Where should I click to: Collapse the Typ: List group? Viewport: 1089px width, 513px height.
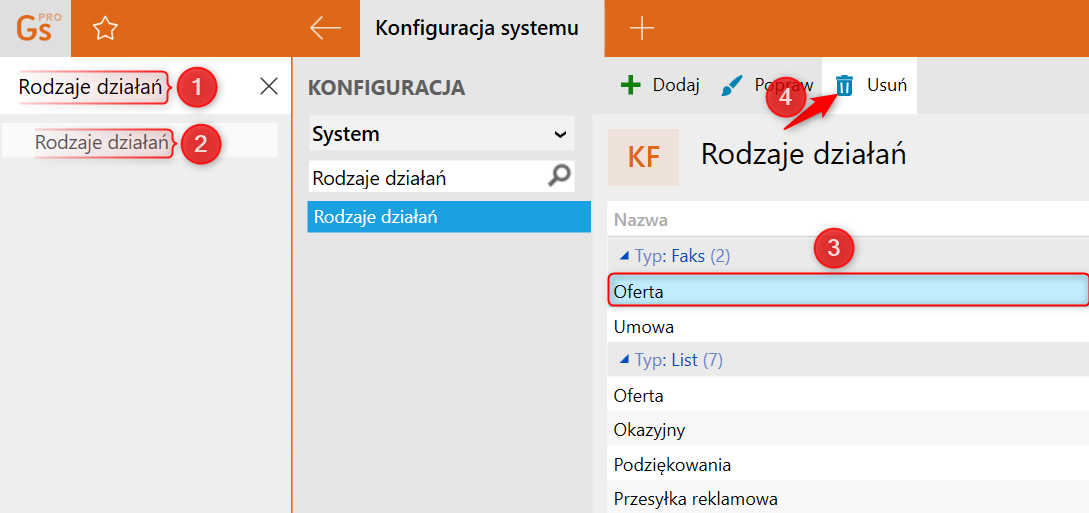(624, 359)
